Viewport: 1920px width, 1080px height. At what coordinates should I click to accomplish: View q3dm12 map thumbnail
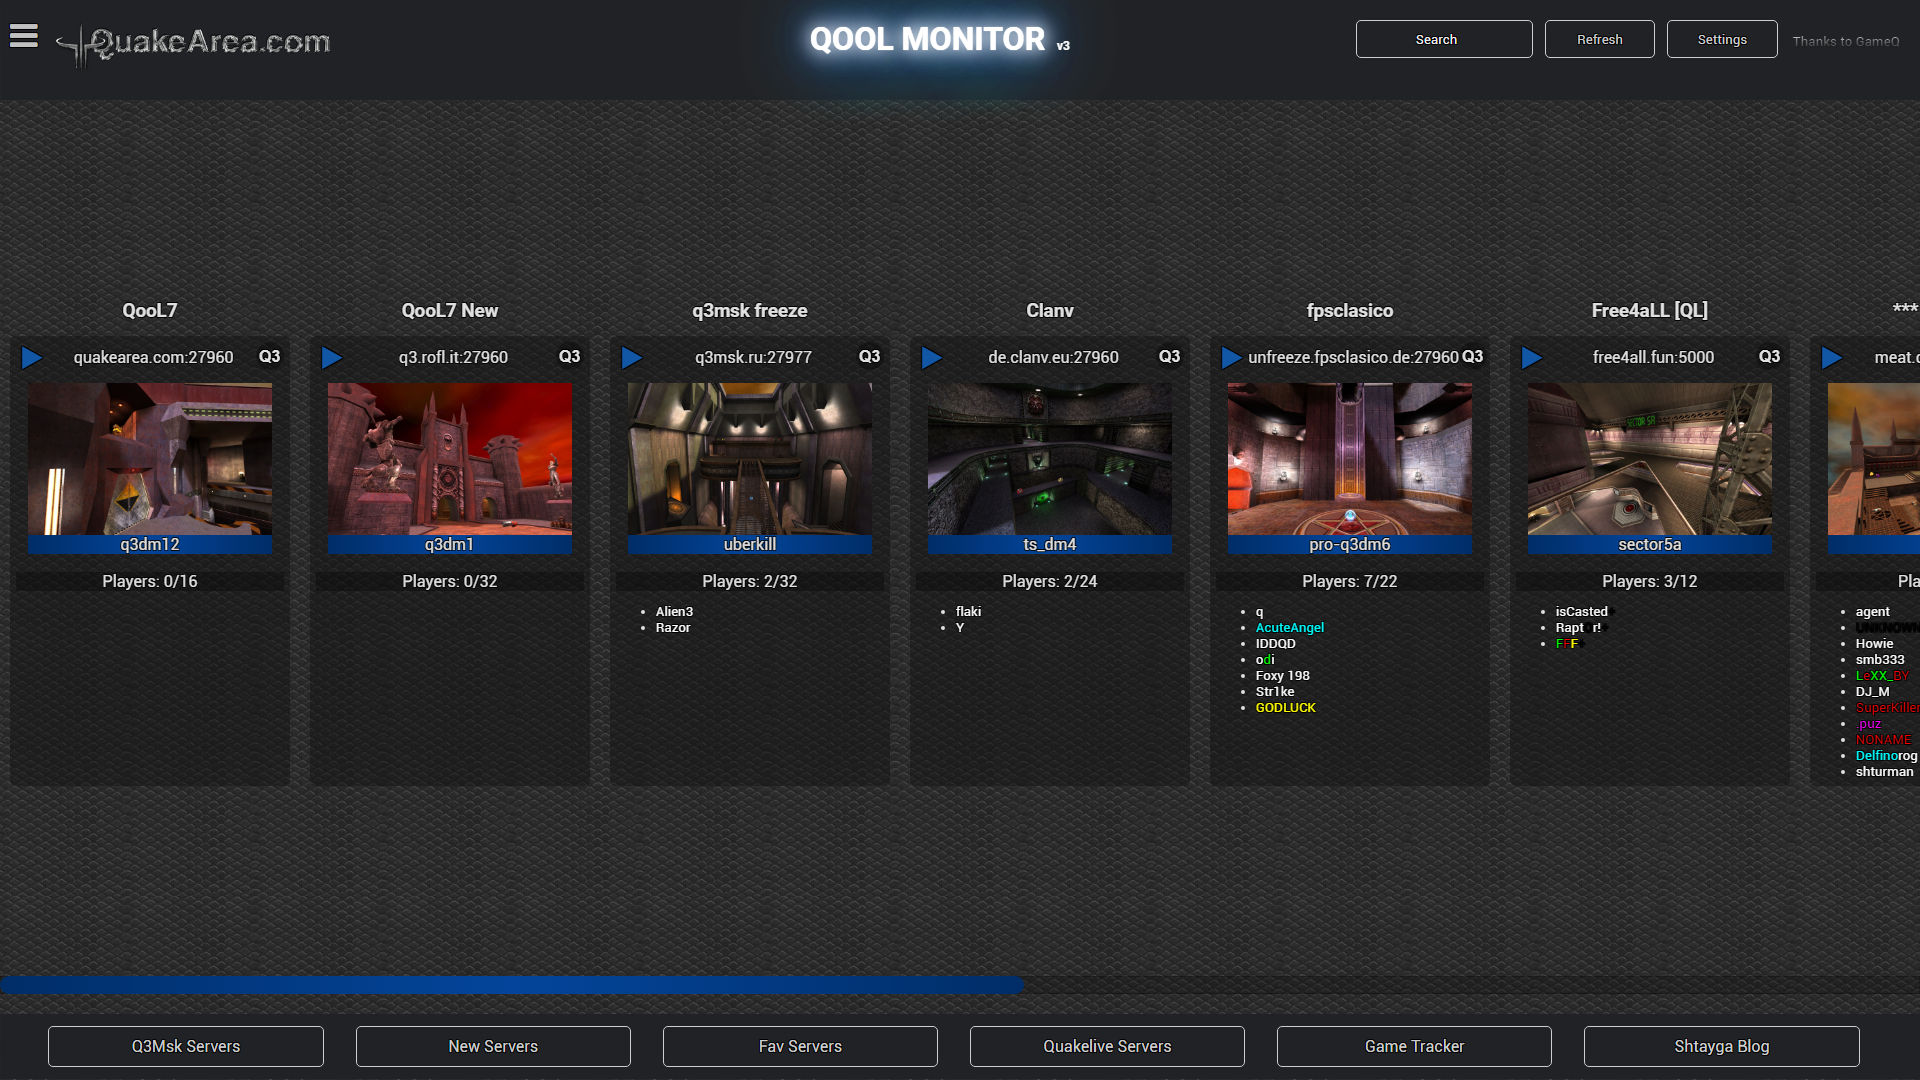click(150, 459)
